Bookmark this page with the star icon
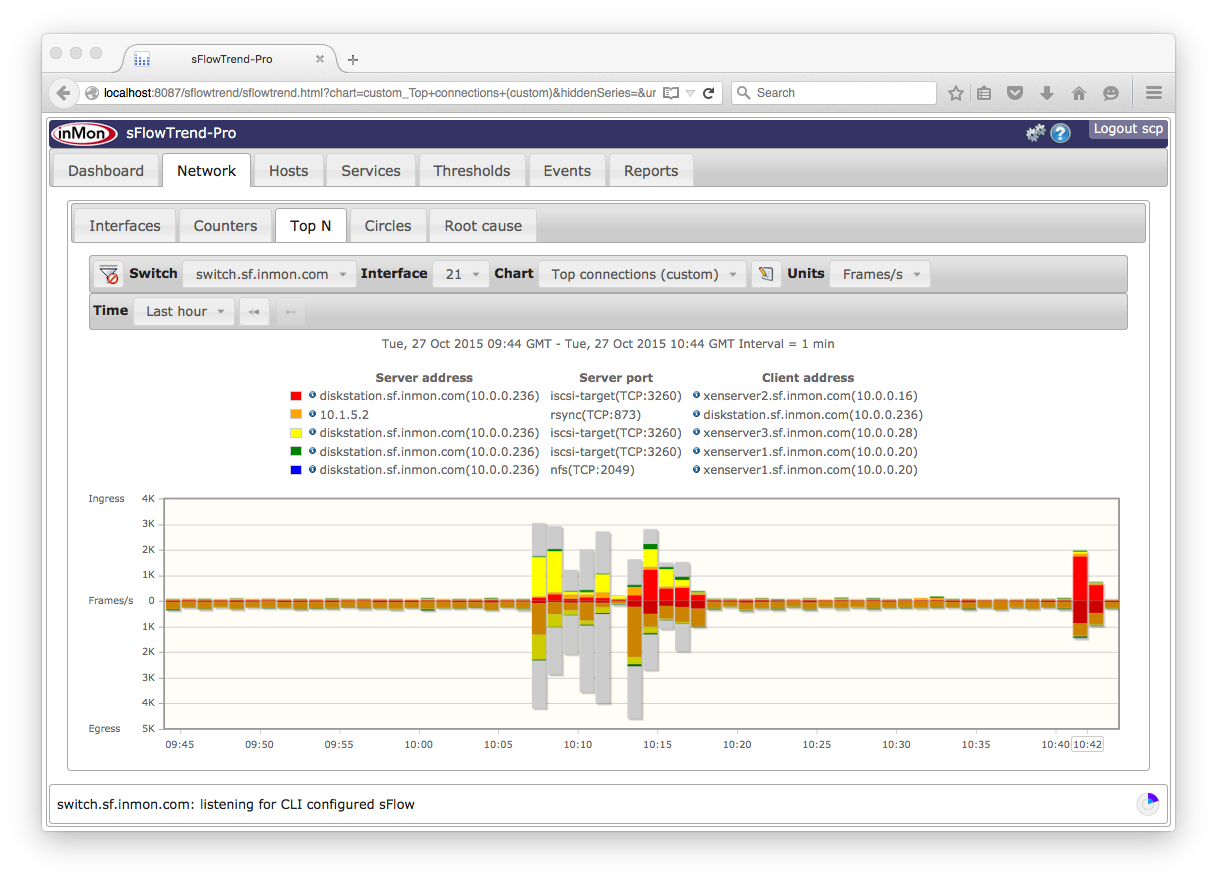 click(956, 93)
